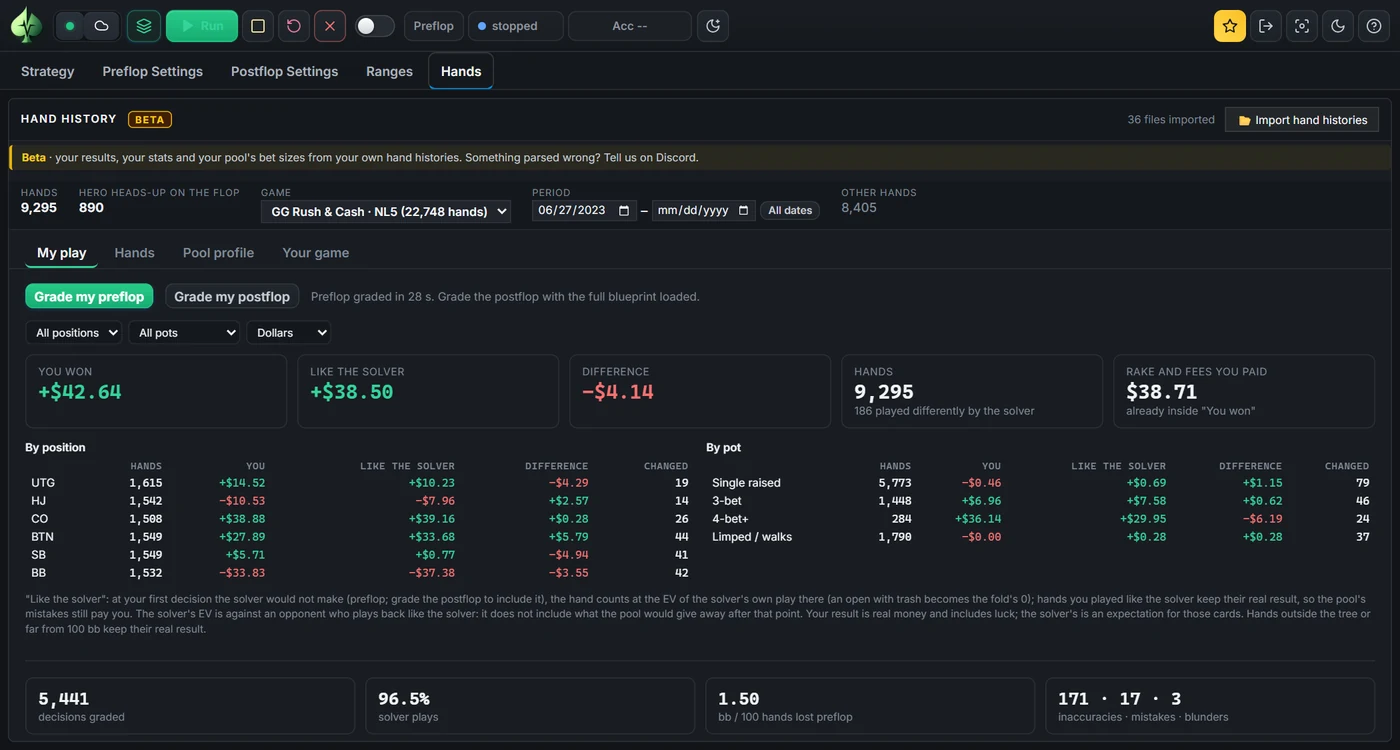The image size is (1400, 750).
Task: Expand the All positions dropdown
Action: click(x=73, y=333)
